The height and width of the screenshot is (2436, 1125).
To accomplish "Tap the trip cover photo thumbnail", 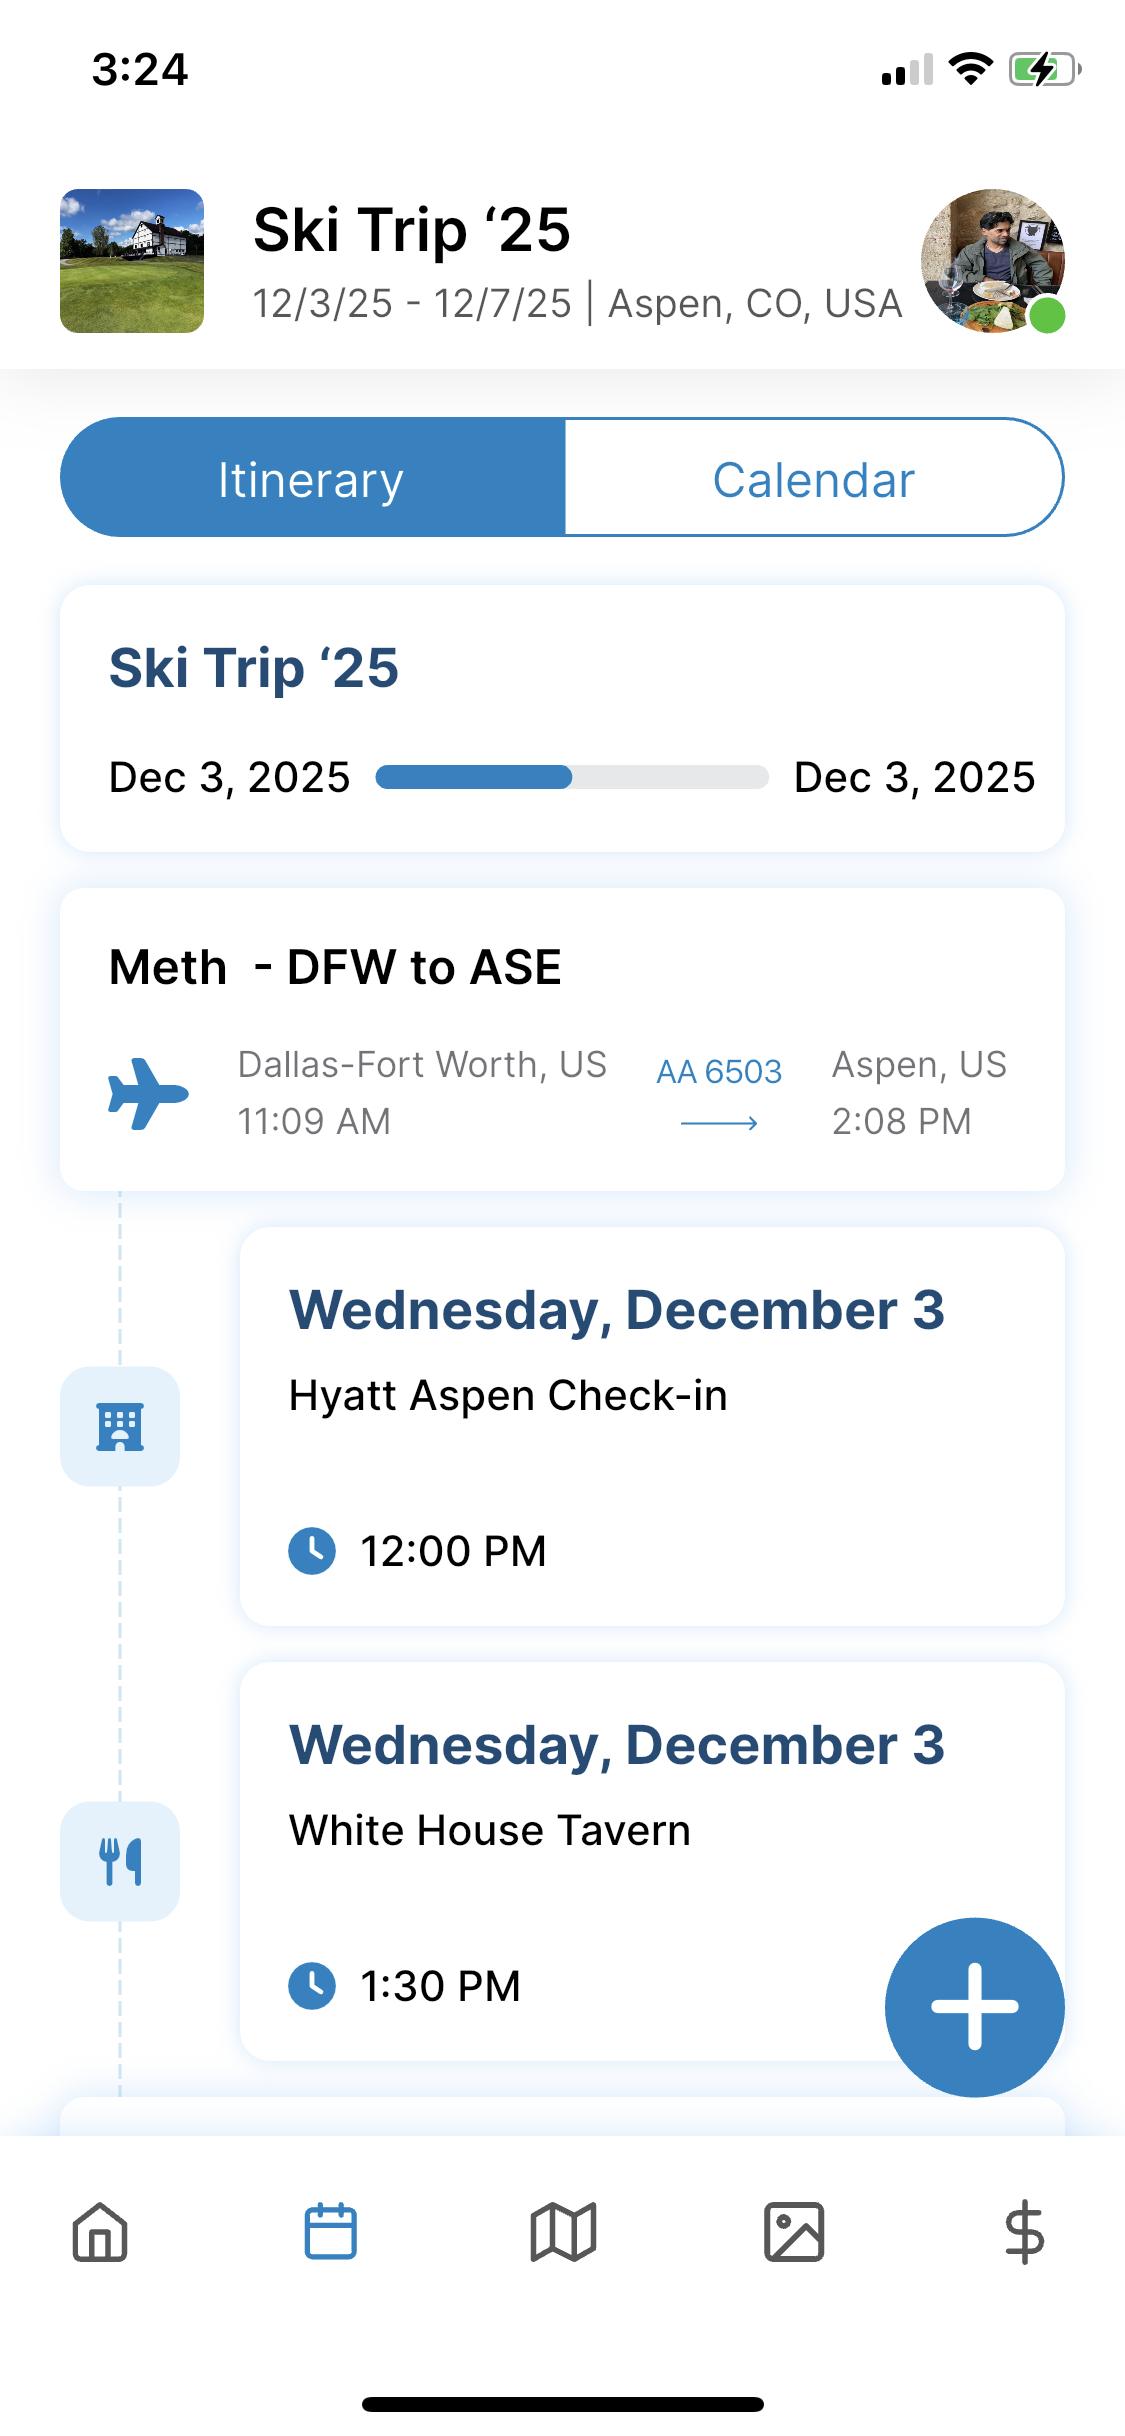I will tap(132, 261).
